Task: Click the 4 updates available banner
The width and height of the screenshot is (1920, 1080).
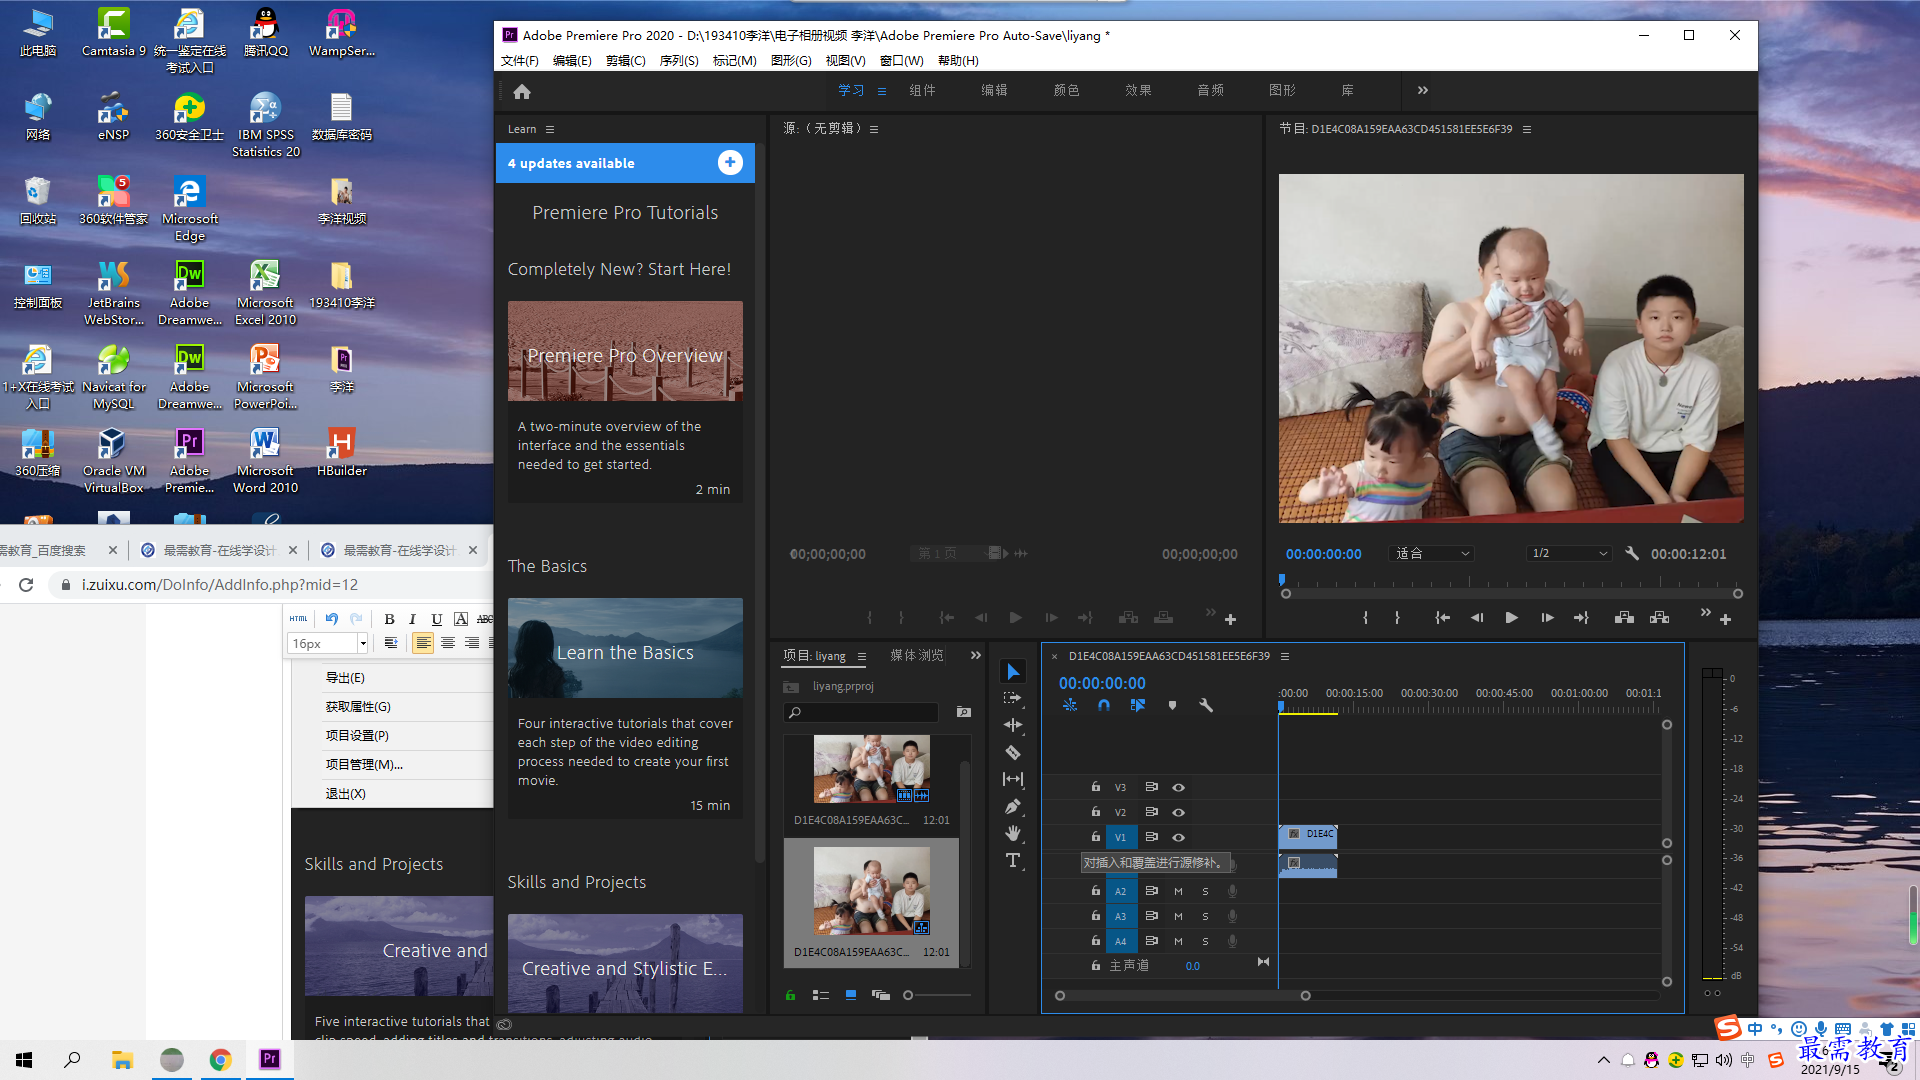Action: [x=625, y=163]
